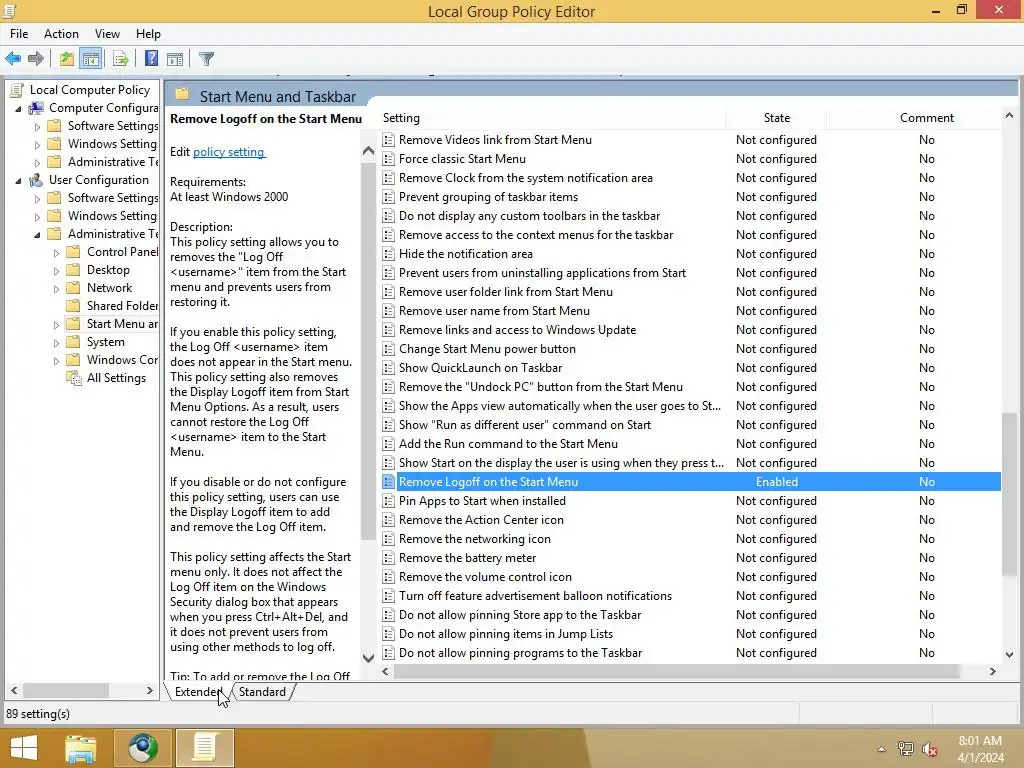Open the Action menu

click(x=61, y=34)
